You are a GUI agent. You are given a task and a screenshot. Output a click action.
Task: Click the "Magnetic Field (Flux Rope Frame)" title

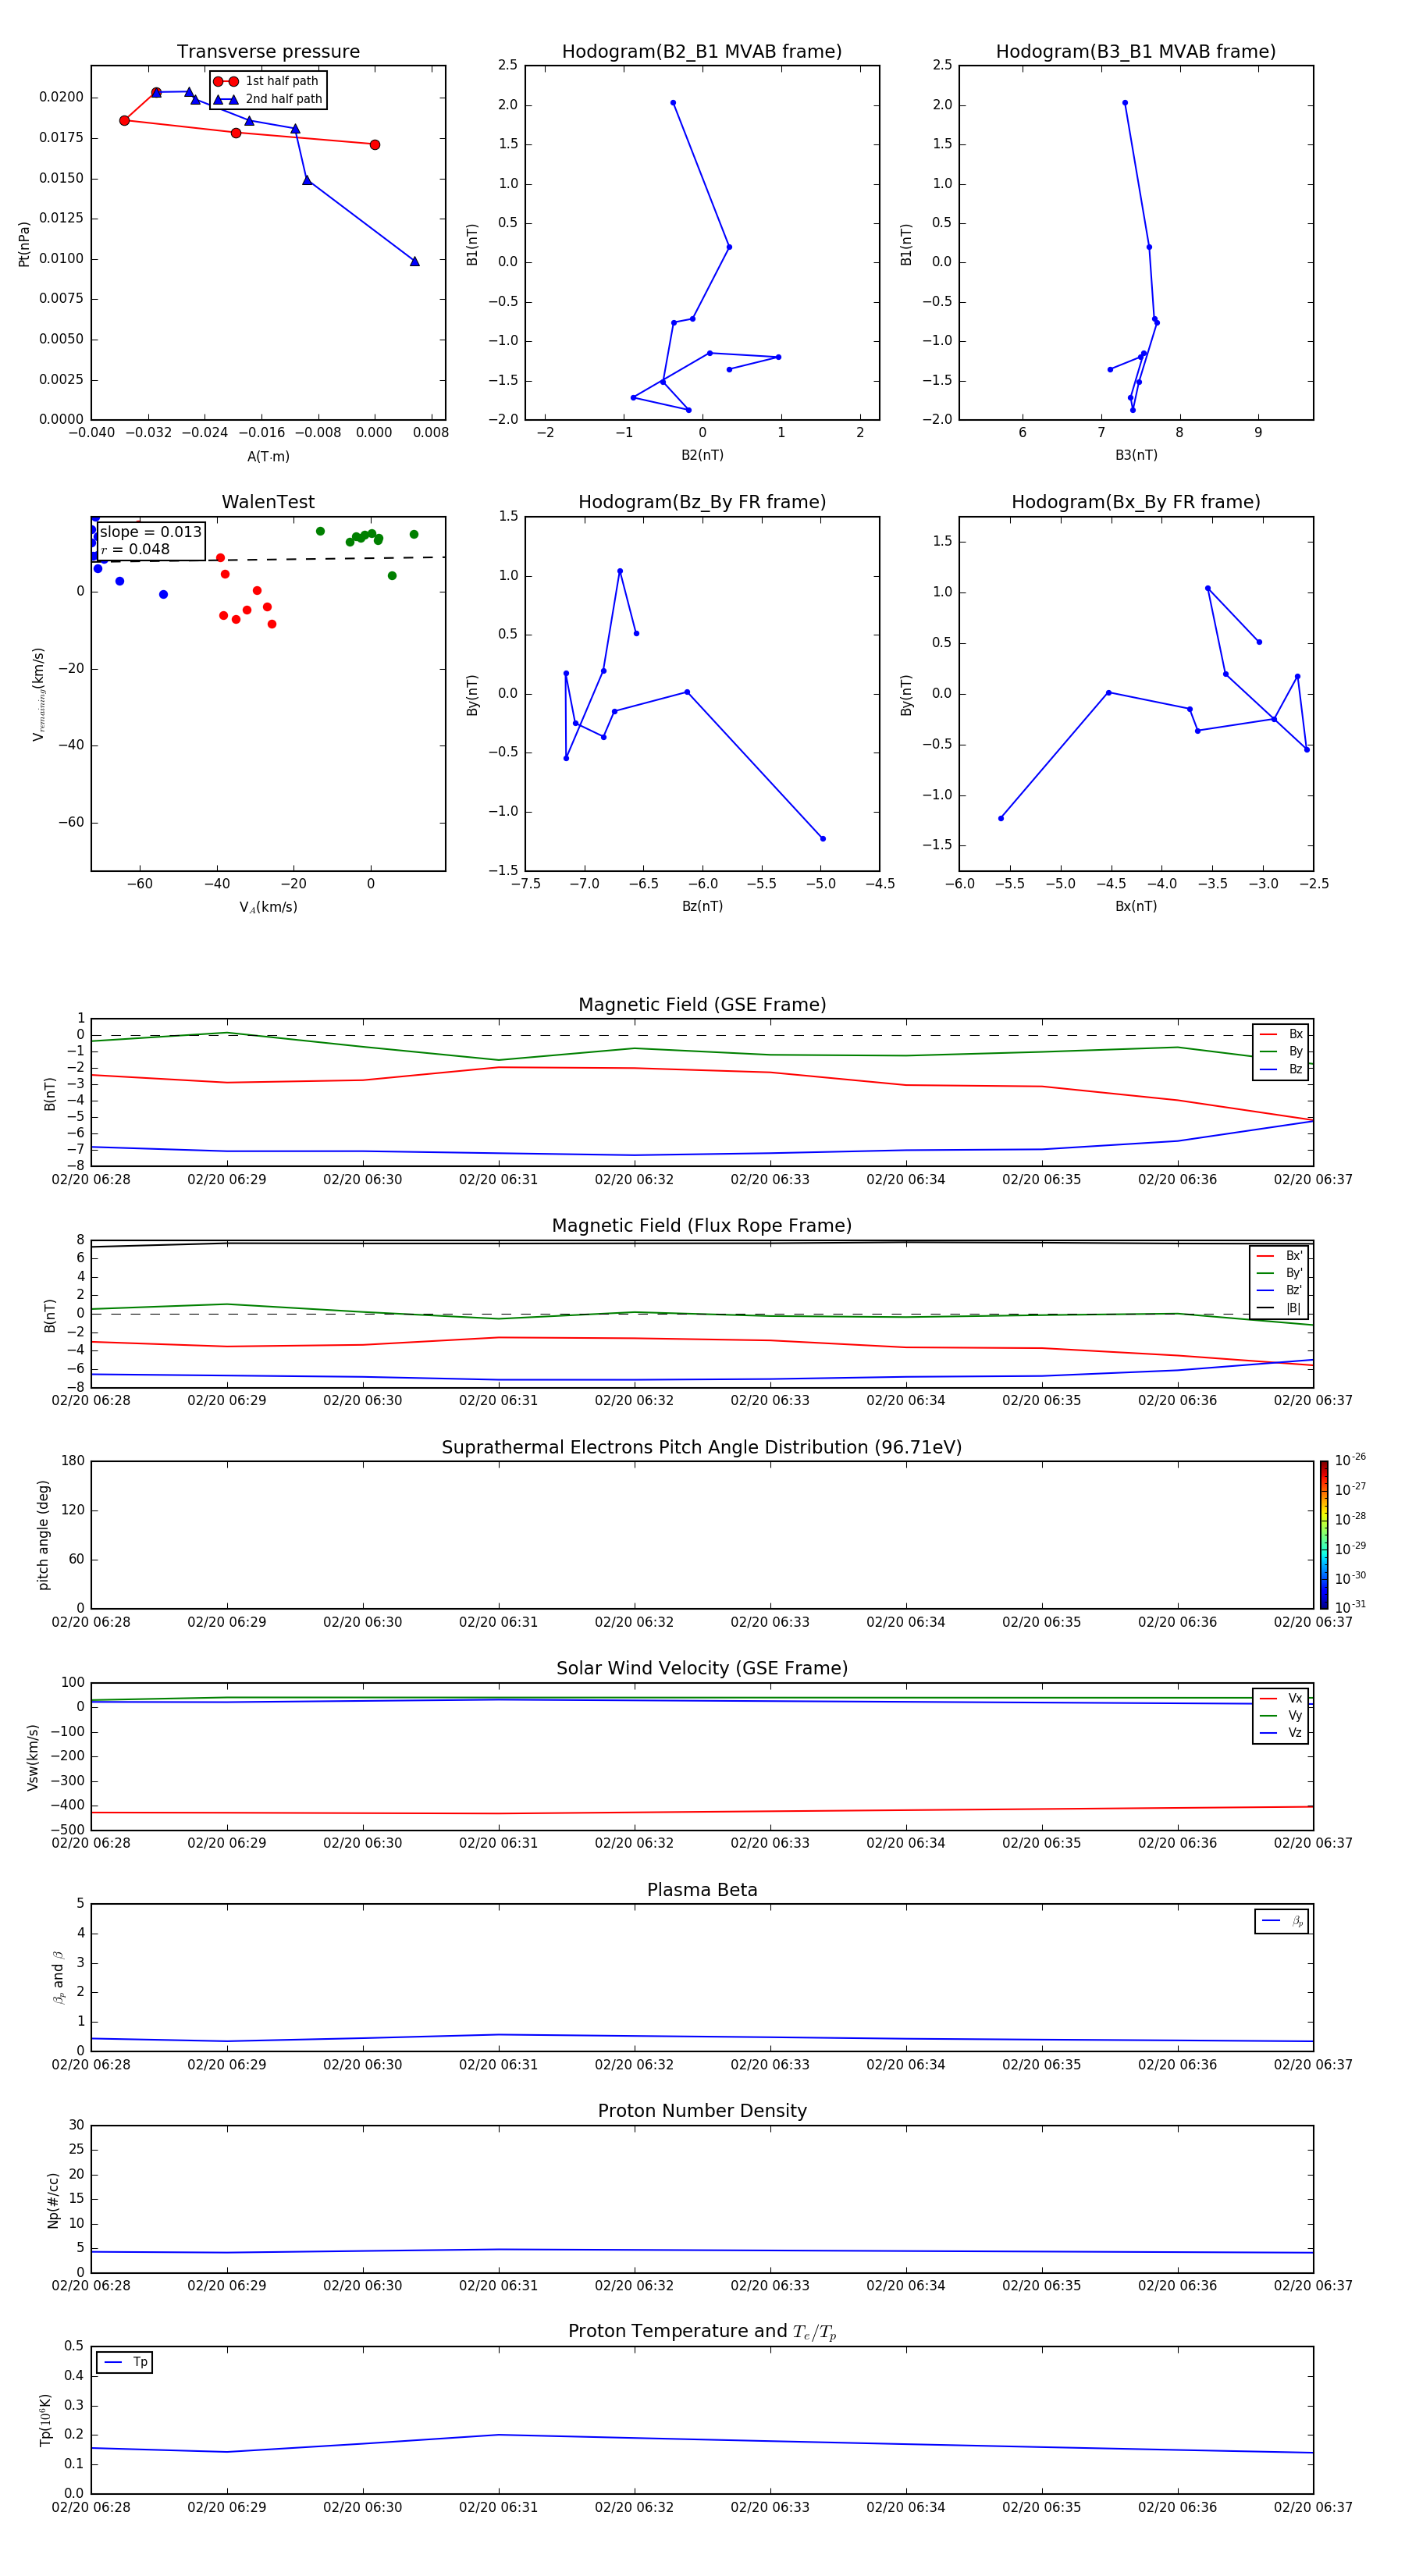[702, 1226]
